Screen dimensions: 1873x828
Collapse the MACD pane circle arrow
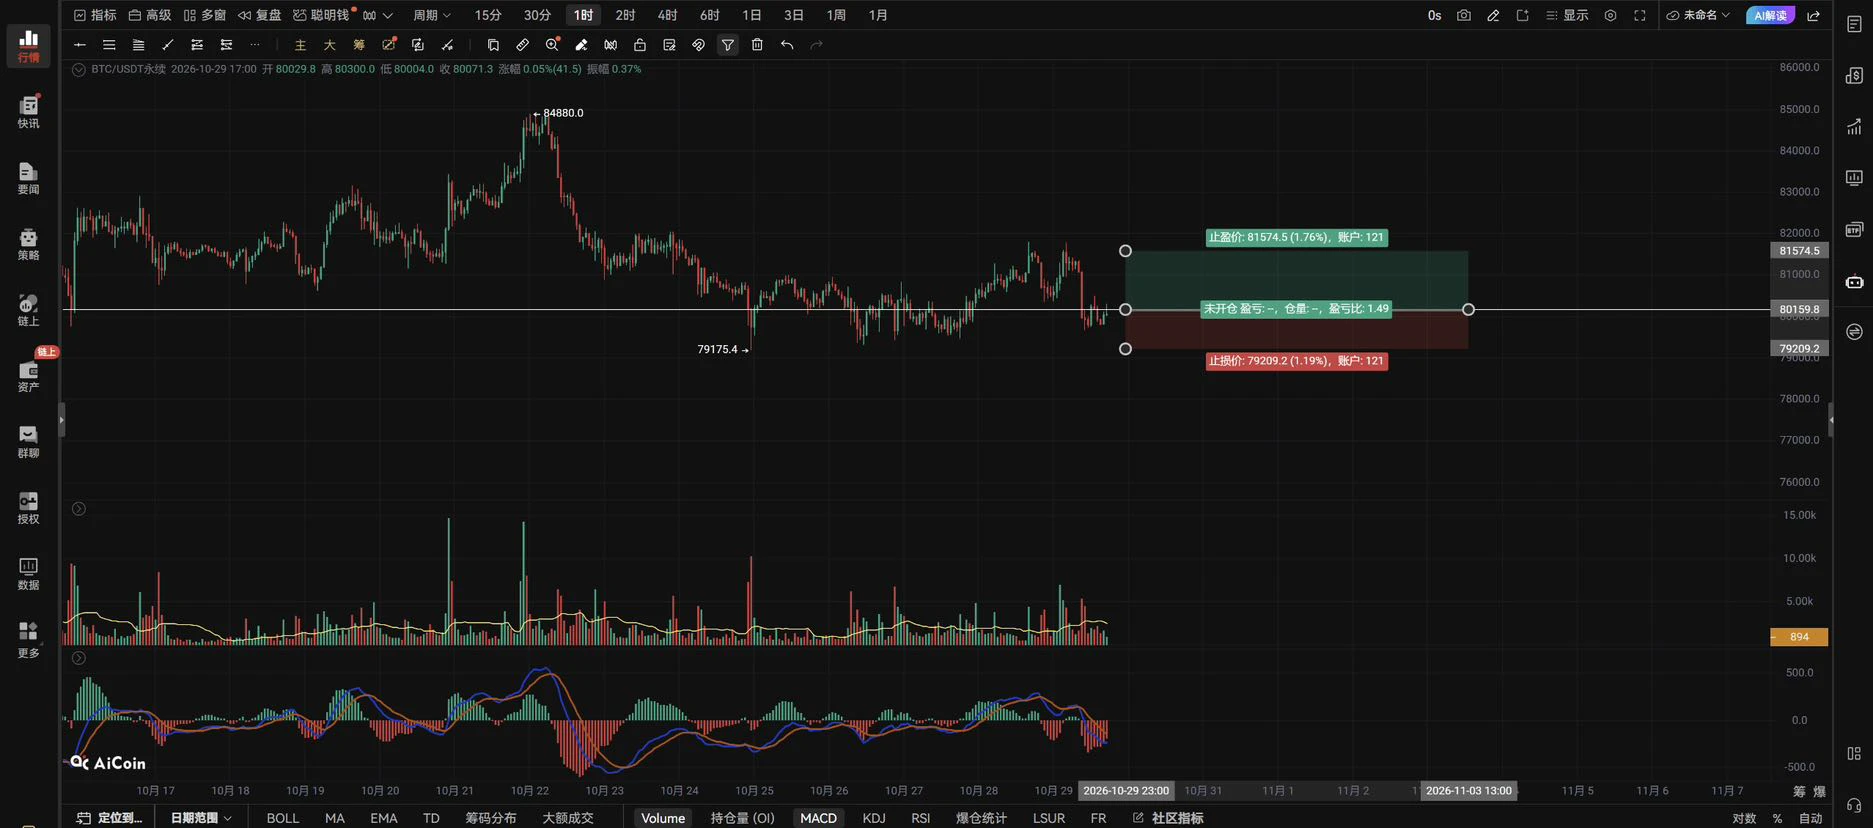79,658
